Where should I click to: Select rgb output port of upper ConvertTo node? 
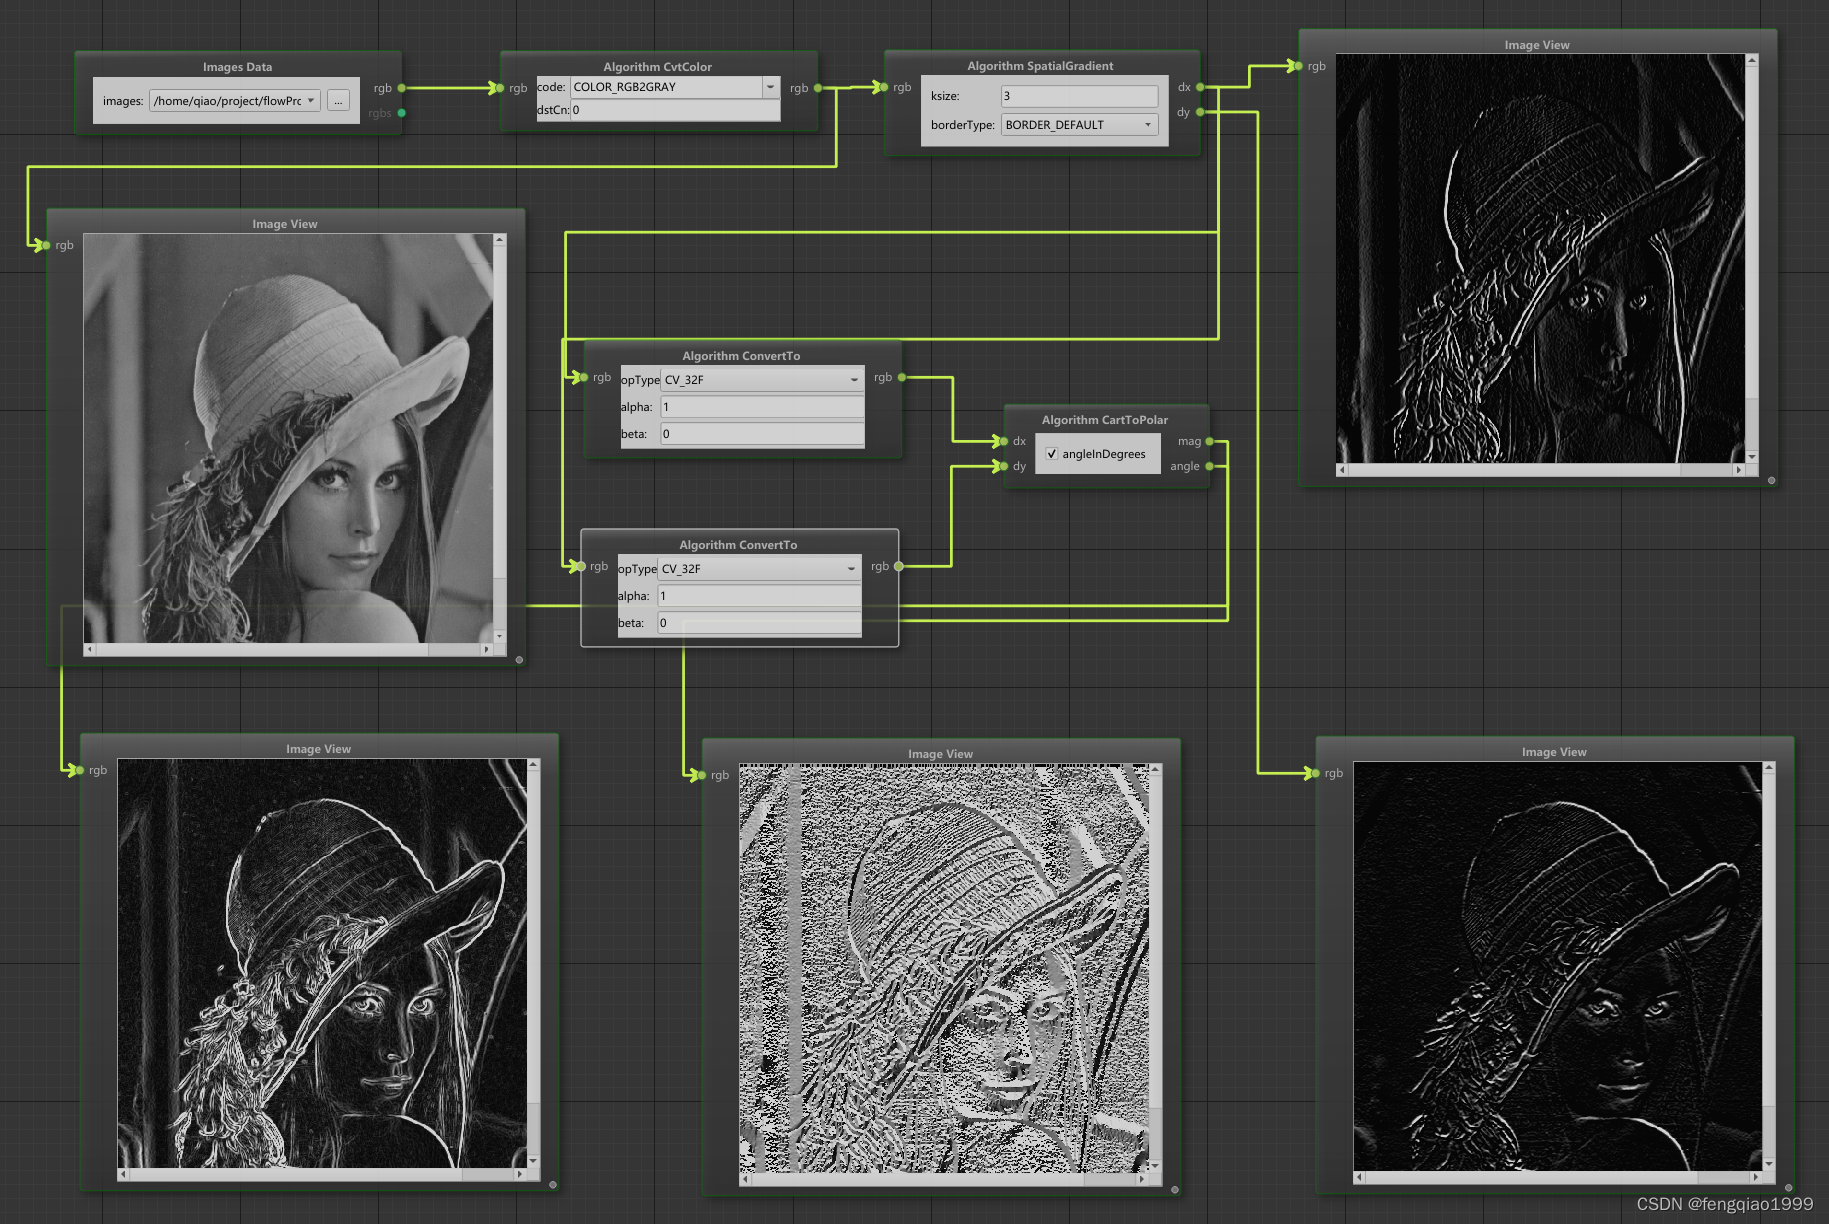(902, 377)
